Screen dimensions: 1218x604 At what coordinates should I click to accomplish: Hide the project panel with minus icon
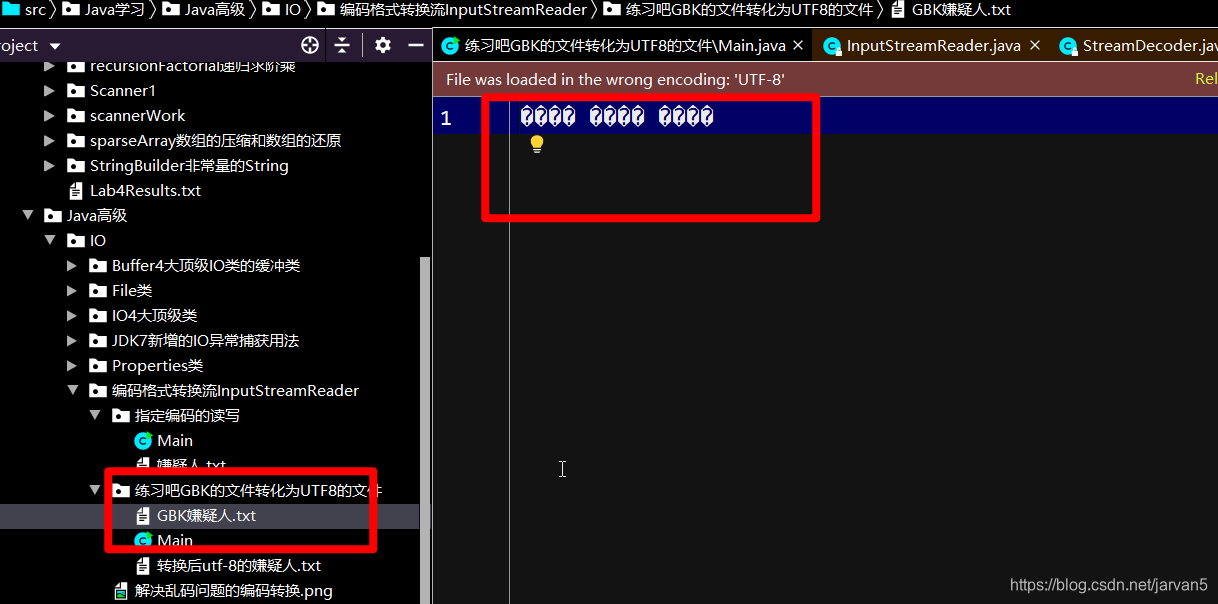pyautogui.click(x=416, y=45)
